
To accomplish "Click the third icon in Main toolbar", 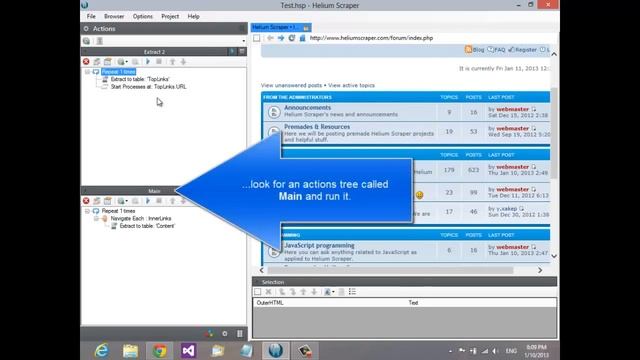I will coord(107,201).
